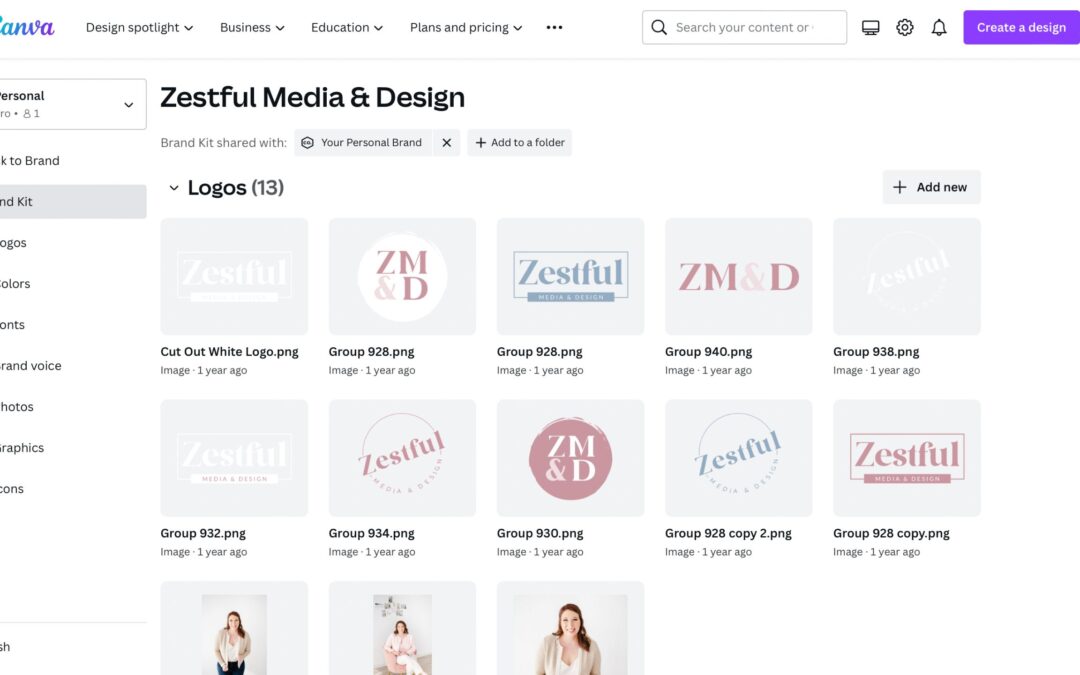Viewport: 1080px width, 675px height.
Task: Open Group 930.png thumbnail
Action: coord(570,458)
